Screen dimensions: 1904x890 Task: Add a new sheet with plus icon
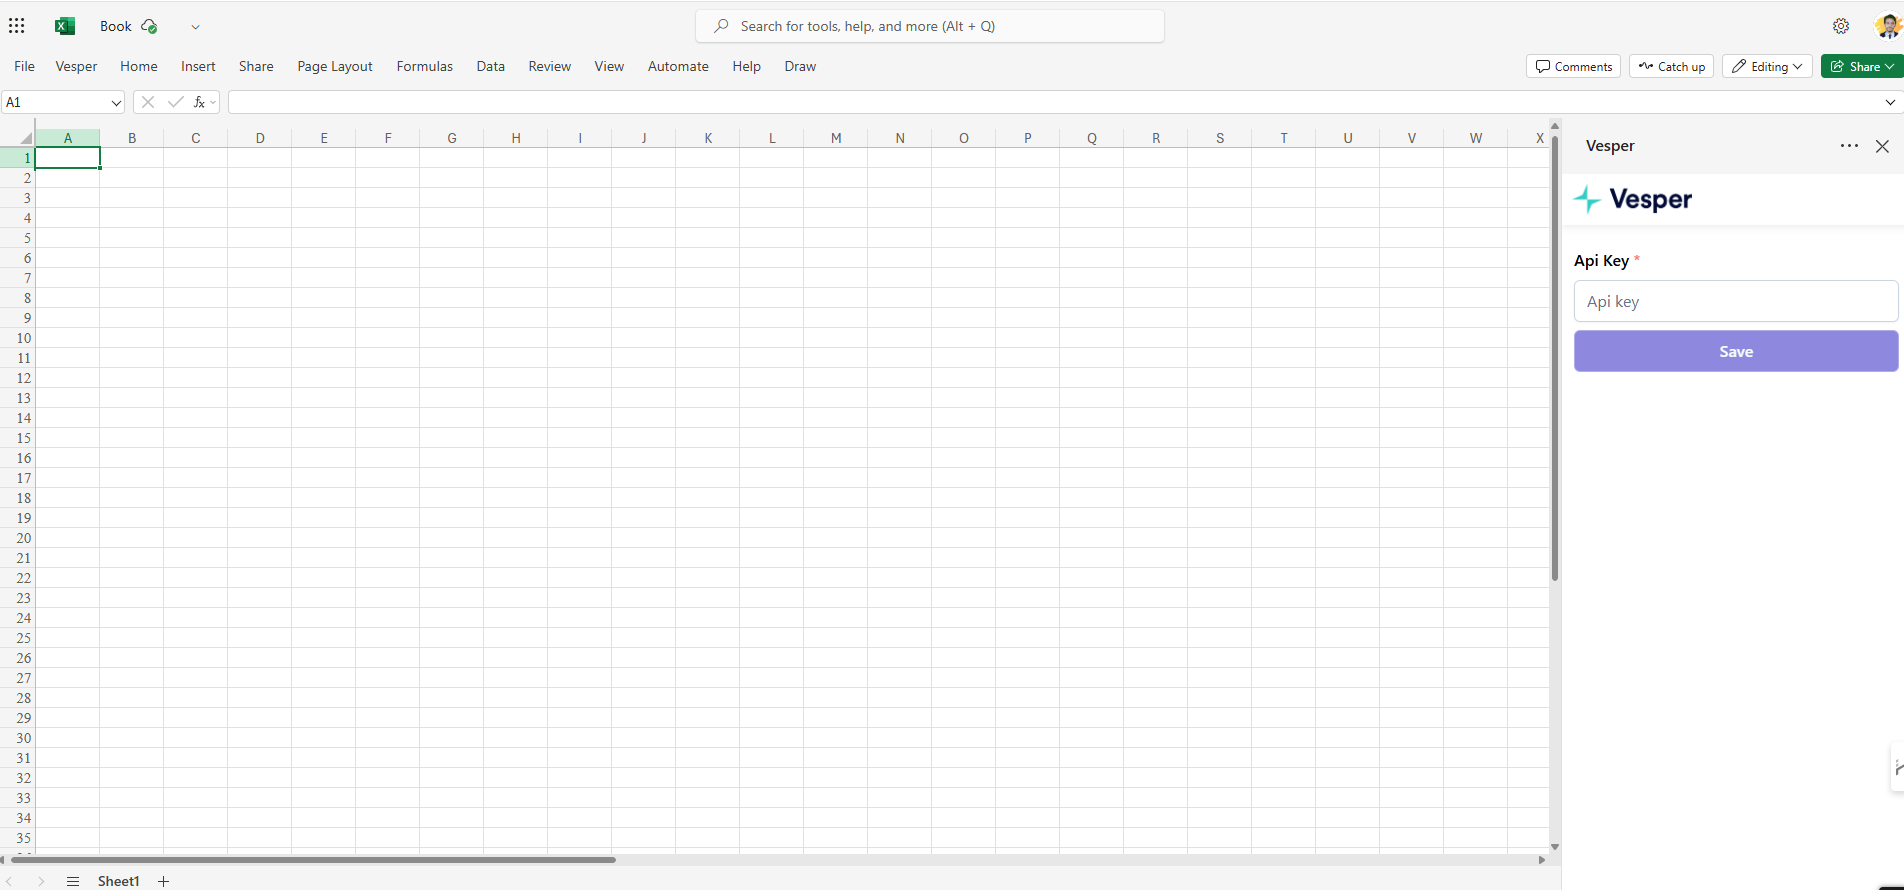coord(164,881)
